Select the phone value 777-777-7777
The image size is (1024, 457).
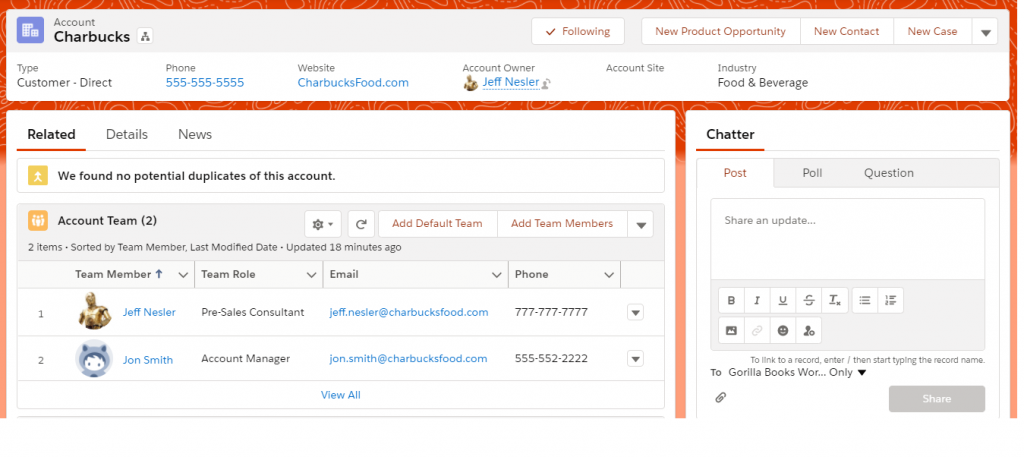tap(551, 312)
